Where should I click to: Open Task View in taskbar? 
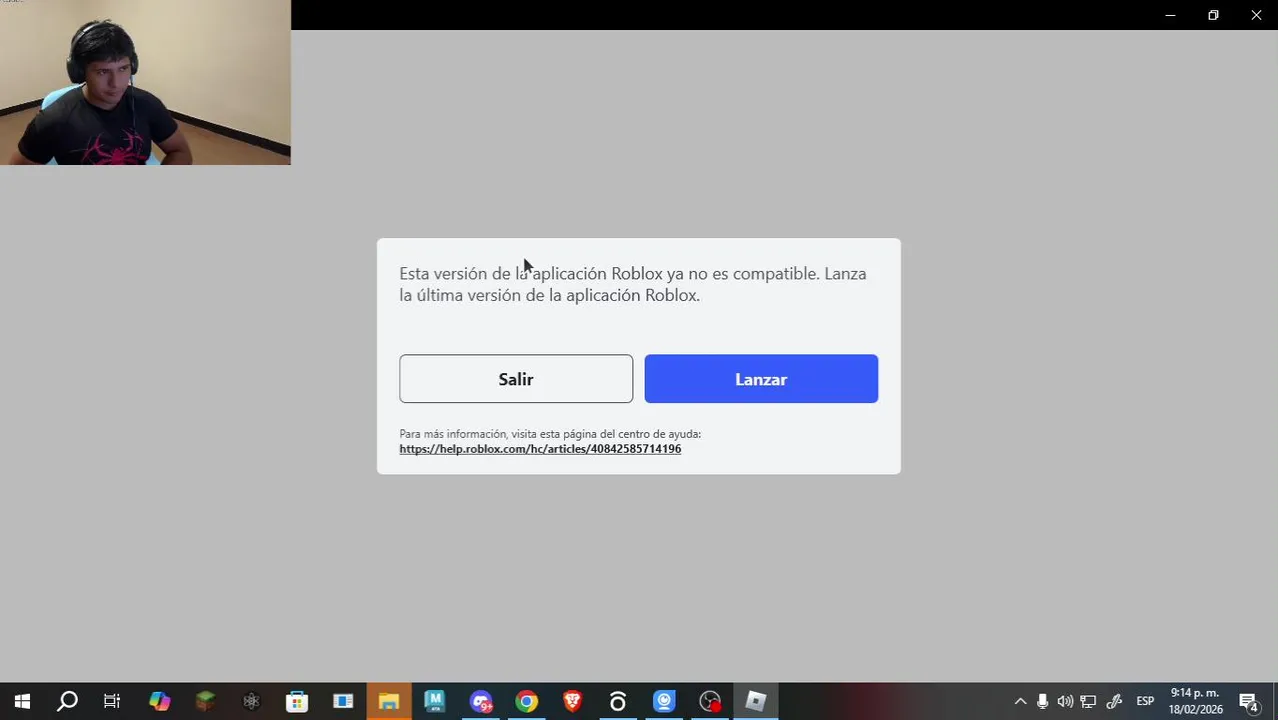tap(112, 701)
